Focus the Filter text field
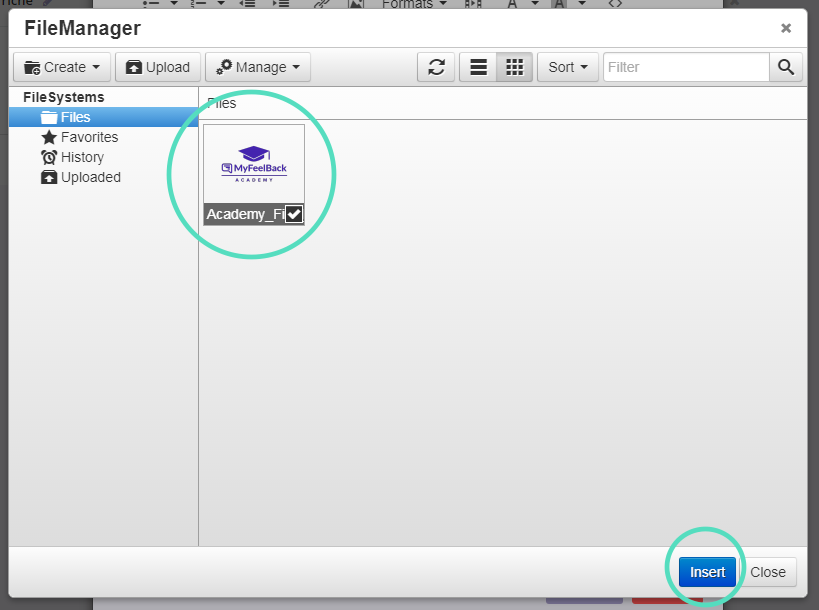819x610 pixels. click(x=686, y=67)
